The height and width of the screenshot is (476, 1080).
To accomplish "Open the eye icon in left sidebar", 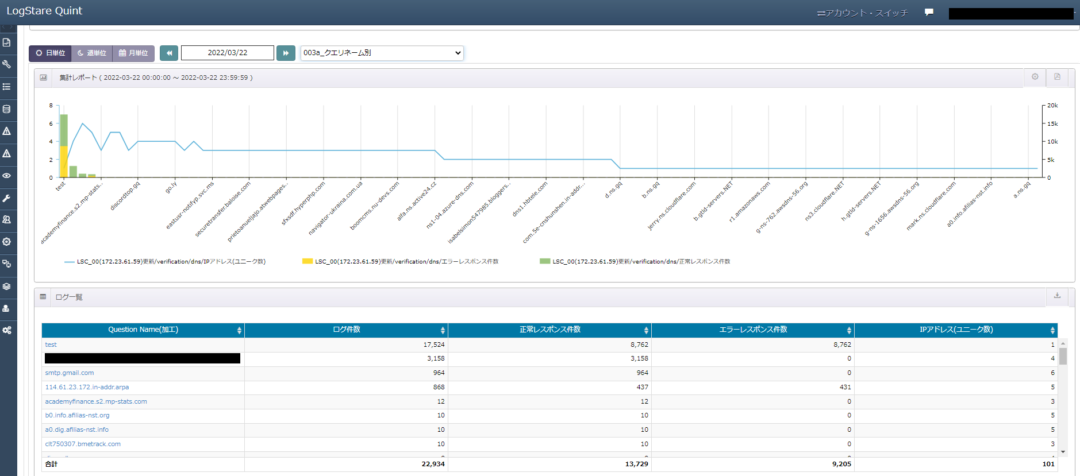I will [x=7, y=175].
